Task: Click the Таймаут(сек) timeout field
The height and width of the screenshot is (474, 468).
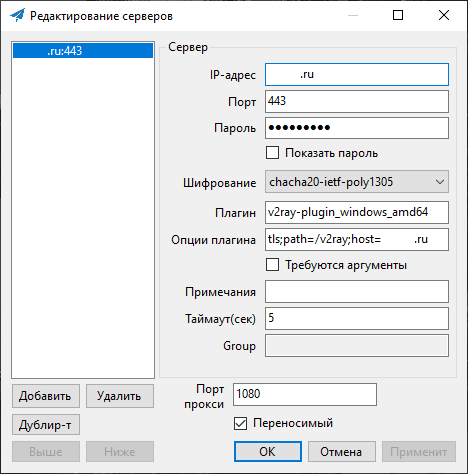Action: click(x=357, y=318)
